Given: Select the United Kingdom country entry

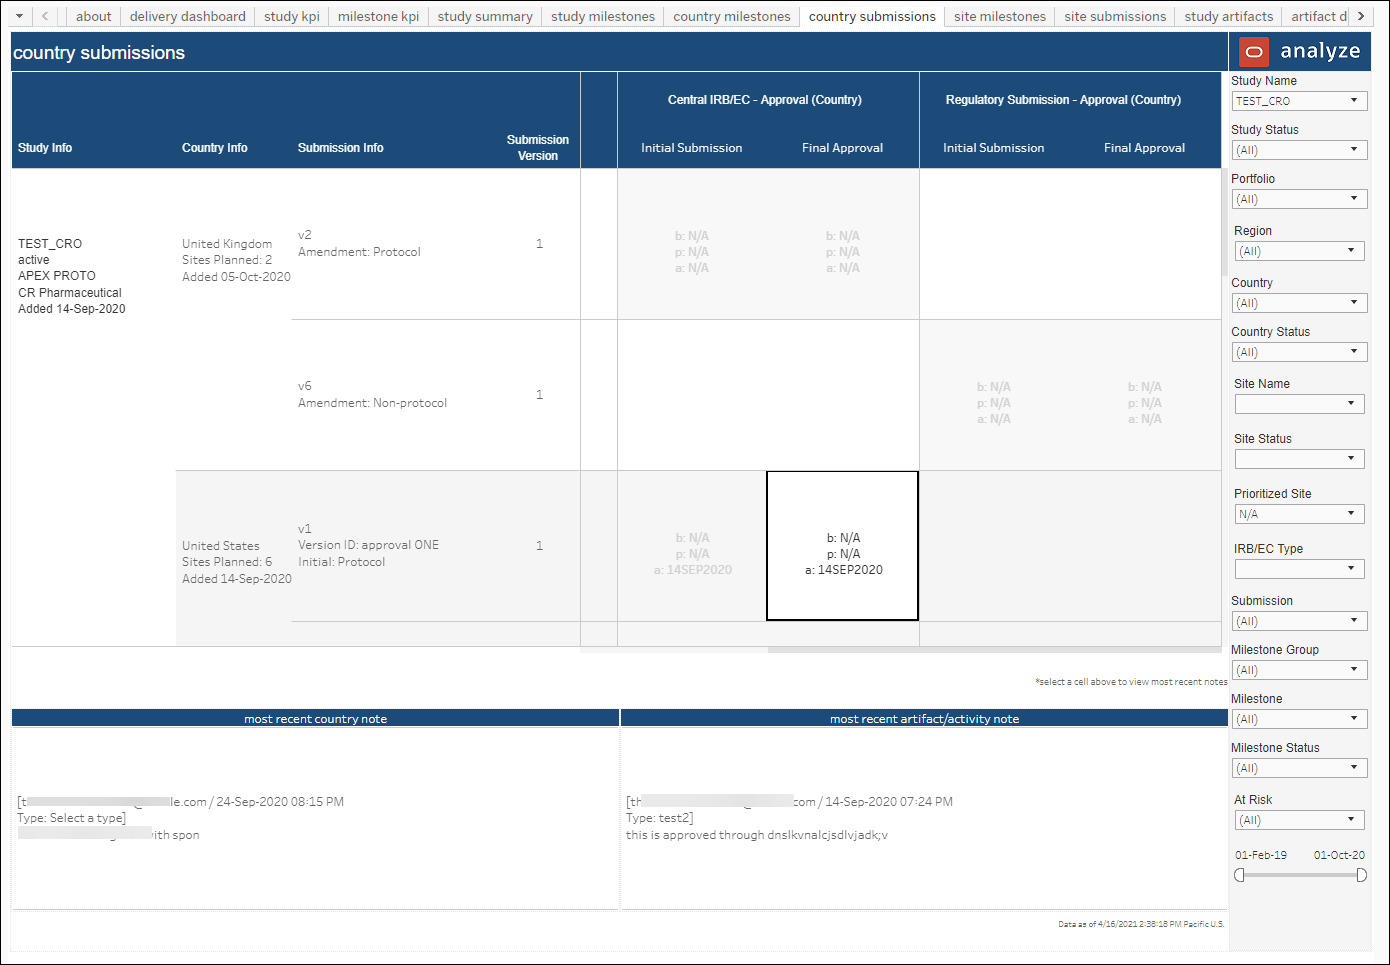Looking at the screenshot, I should 236,260.
